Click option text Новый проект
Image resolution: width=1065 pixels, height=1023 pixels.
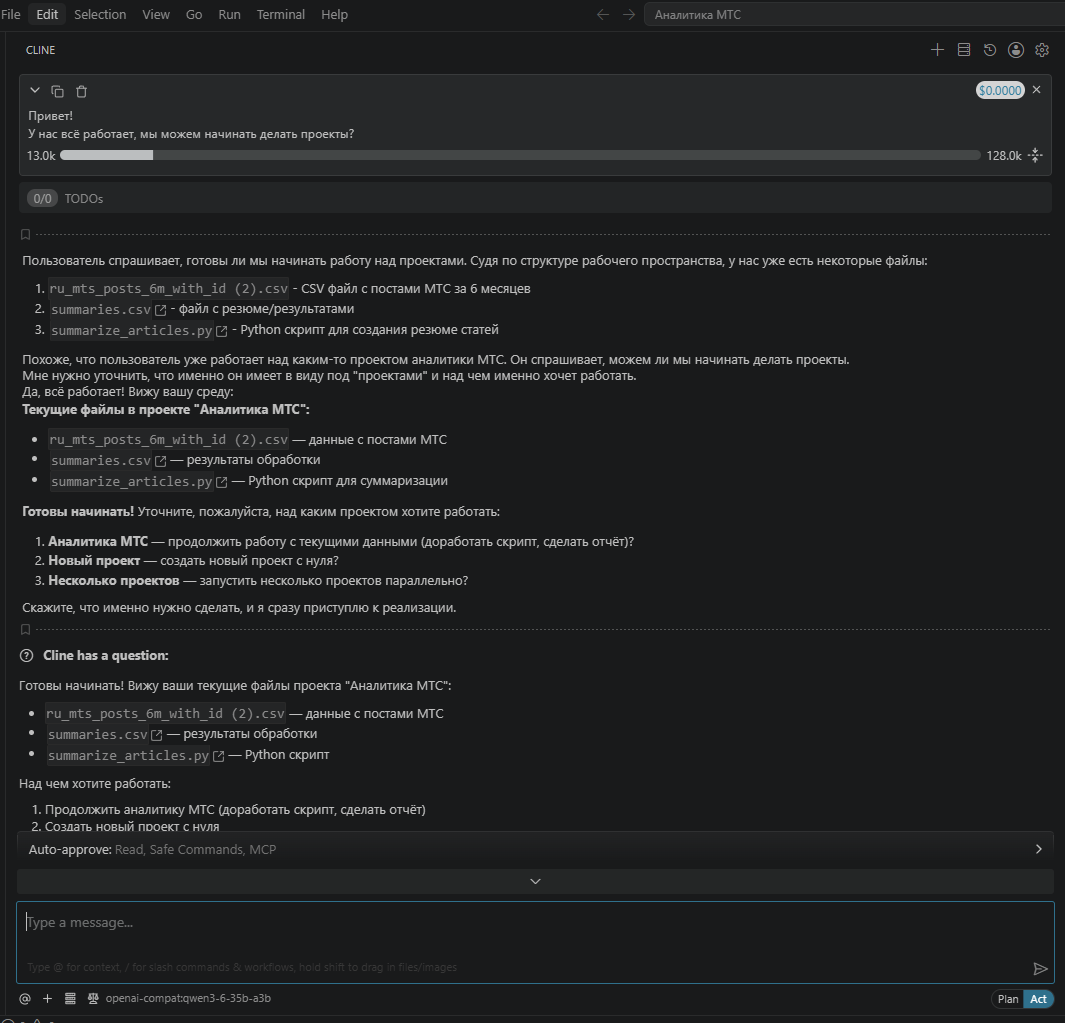click(x=94, y=561)
